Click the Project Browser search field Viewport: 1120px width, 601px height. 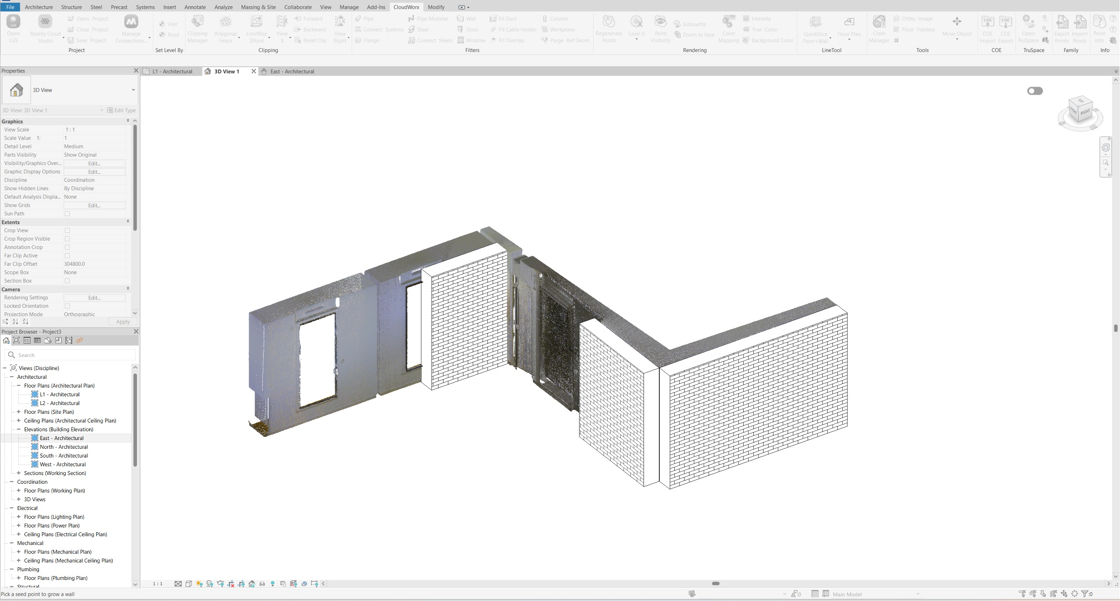tap(70, 355)
